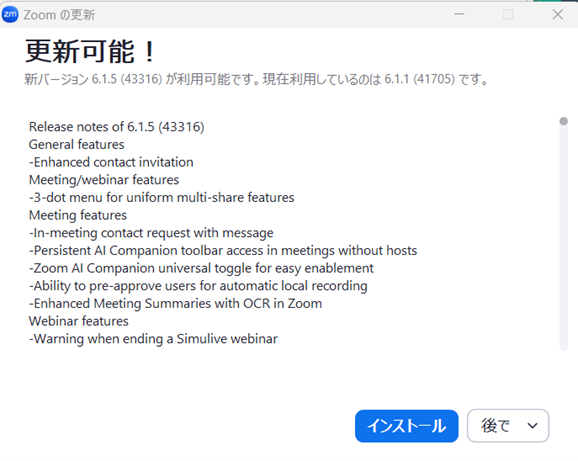Screen dimensions: 578x461
Task: Minimize the Zoom update dialog
Action: (459, 14)
